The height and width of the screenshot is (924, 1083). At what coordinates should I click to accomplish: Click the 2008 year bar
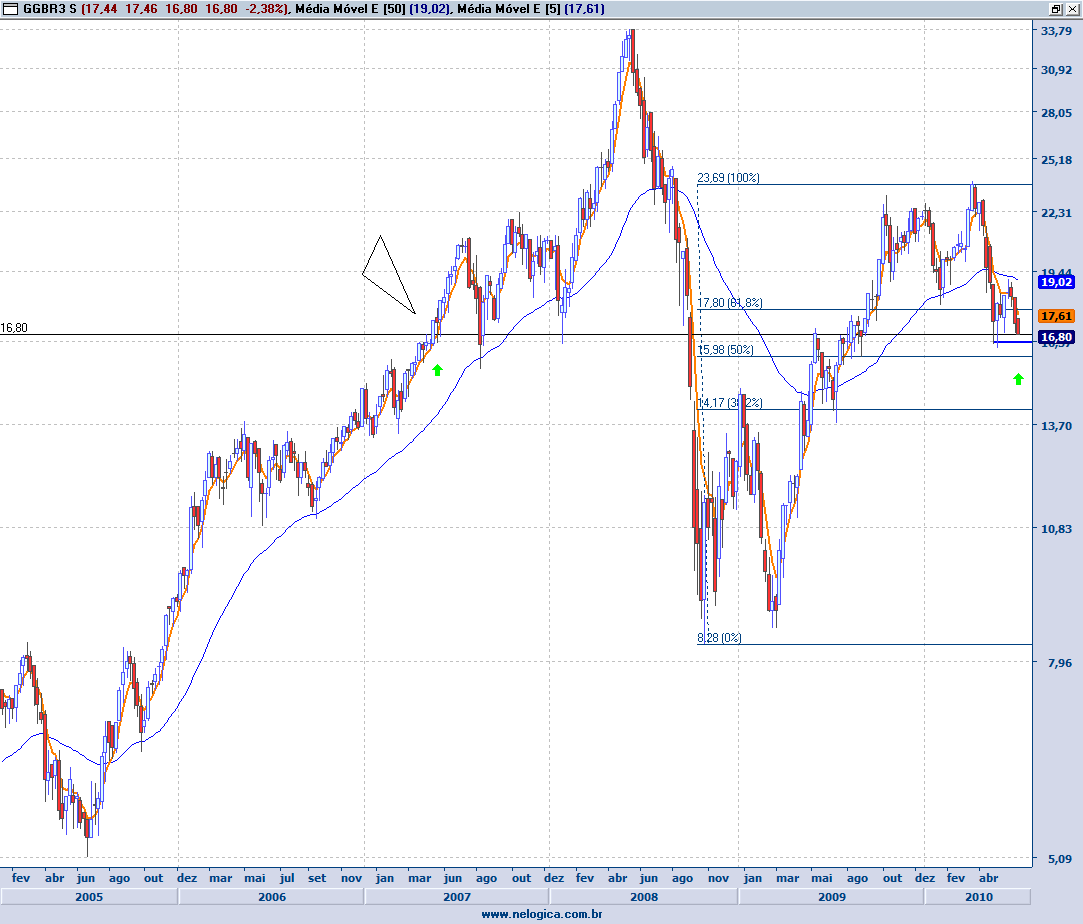644,896
